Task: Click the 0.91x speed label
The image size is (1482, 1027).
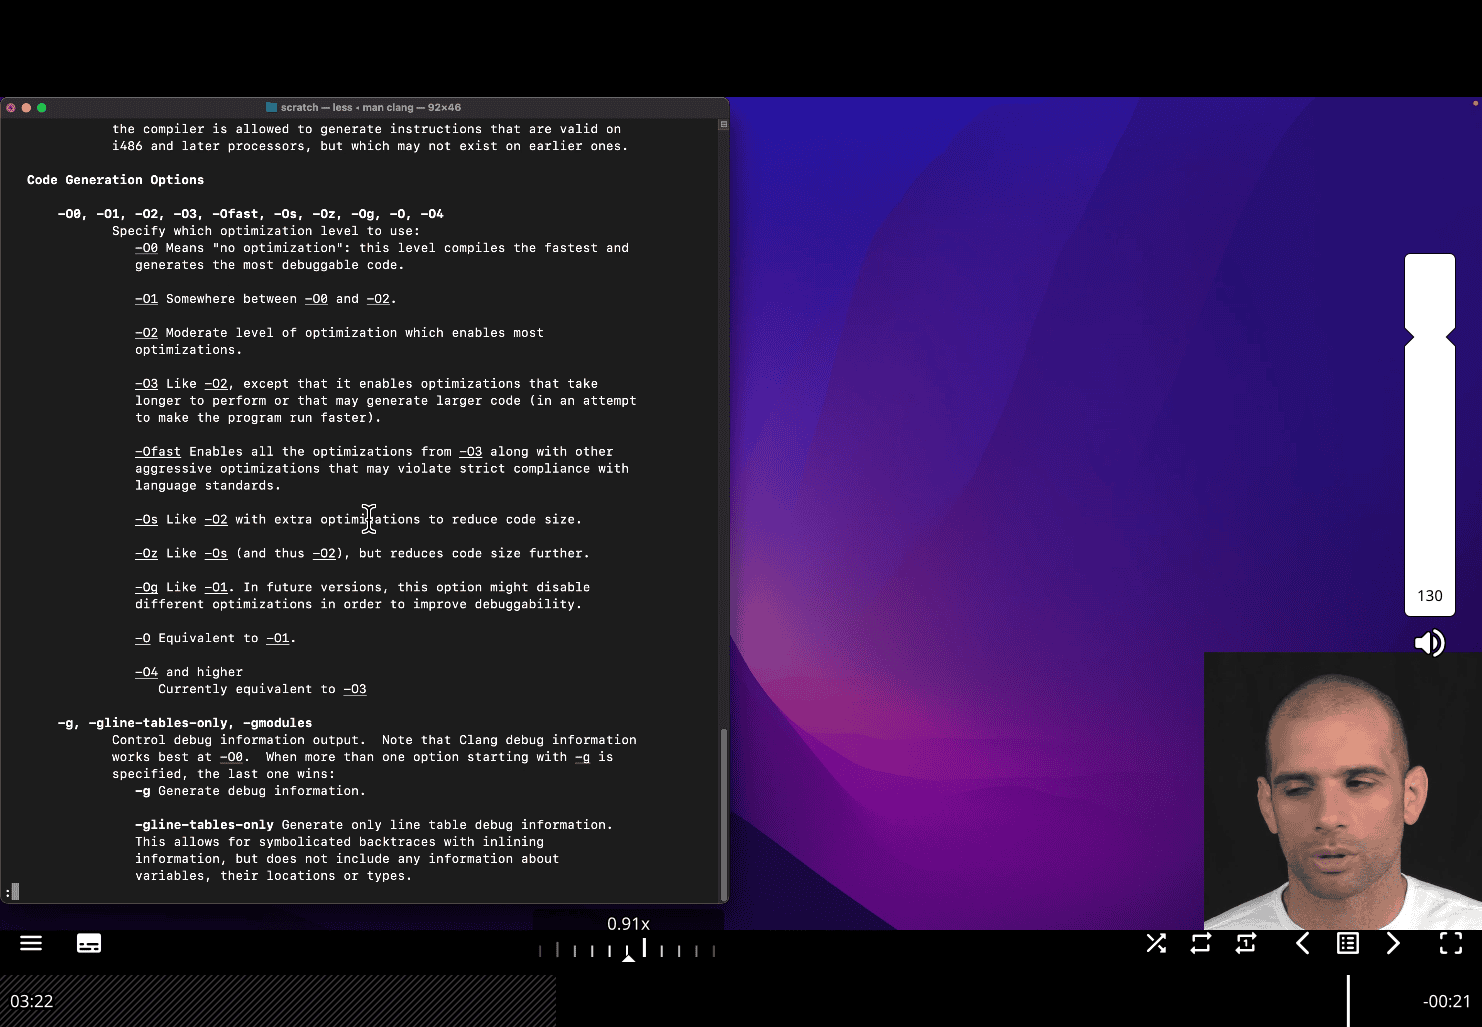Action: point(628,924)
